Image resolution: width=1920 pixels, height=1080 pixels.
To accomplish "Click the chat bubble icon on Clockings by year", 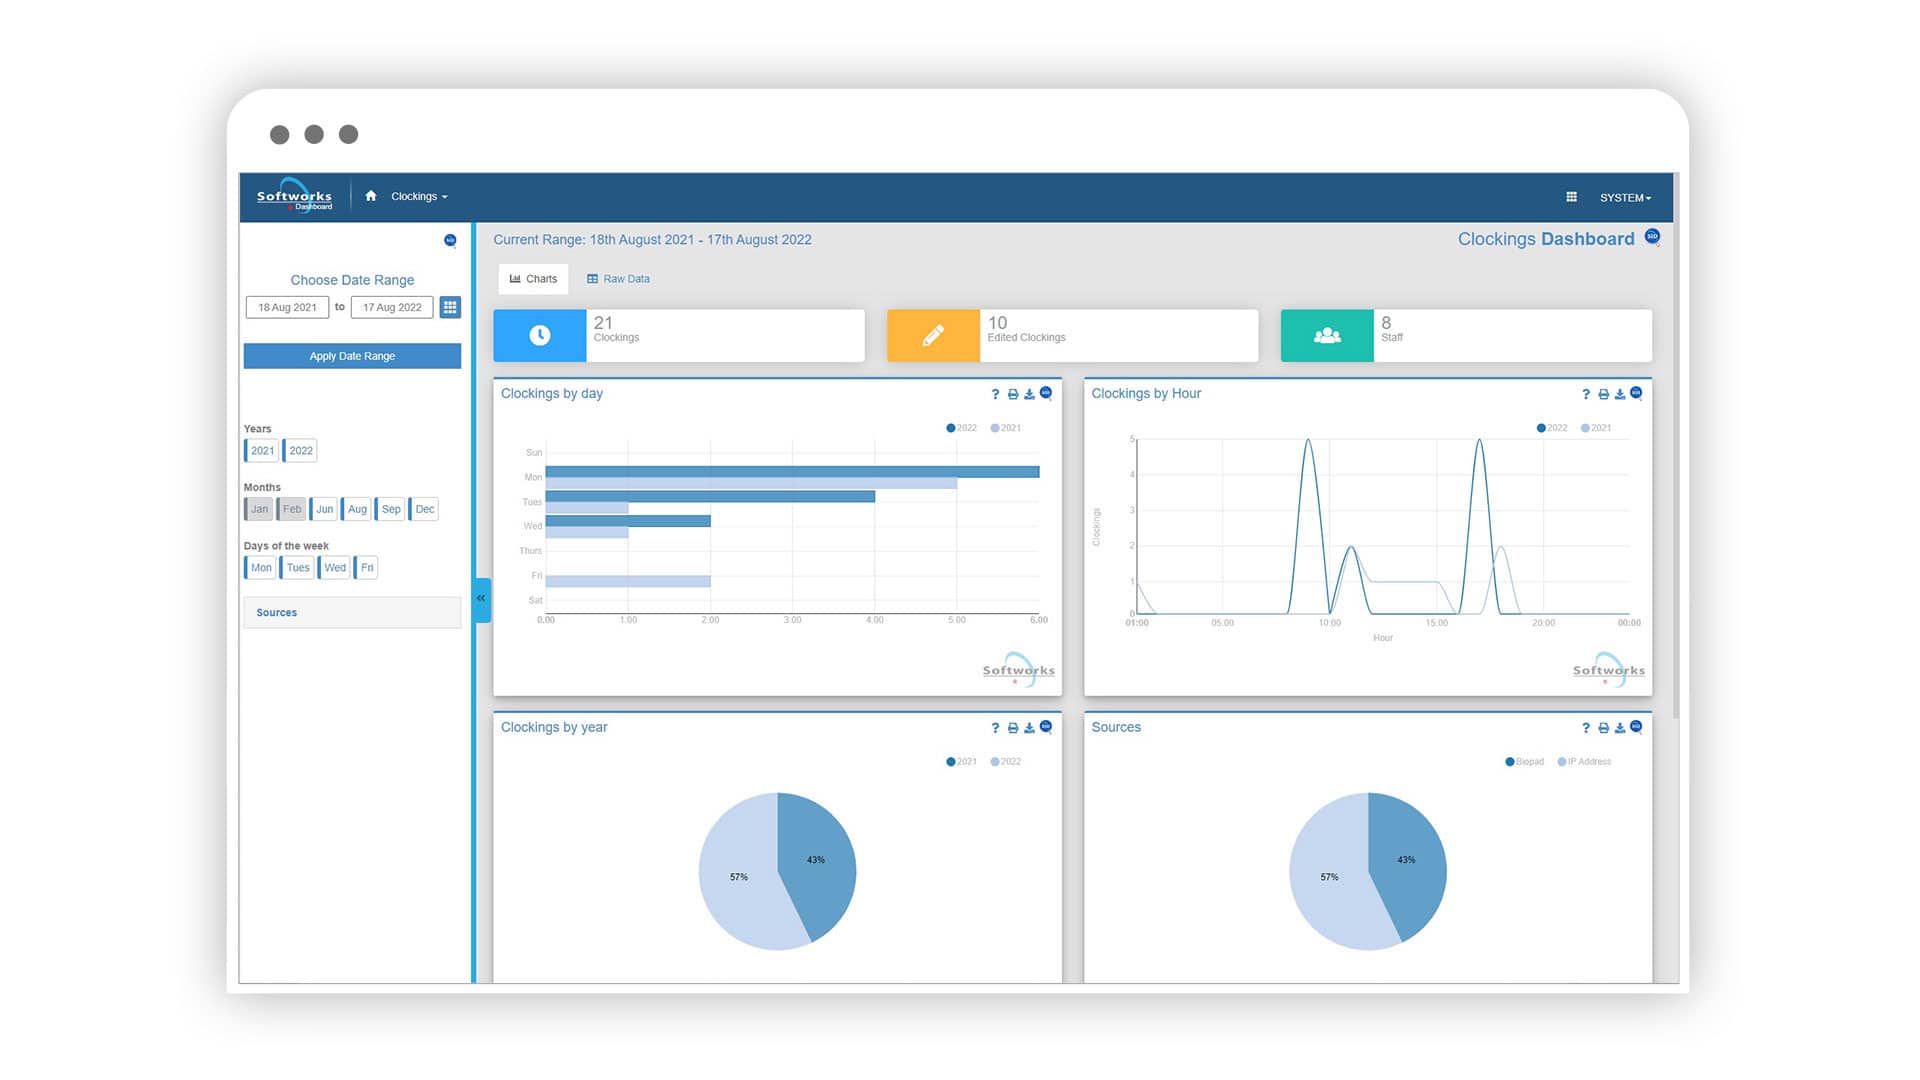I will [1046, 727].
